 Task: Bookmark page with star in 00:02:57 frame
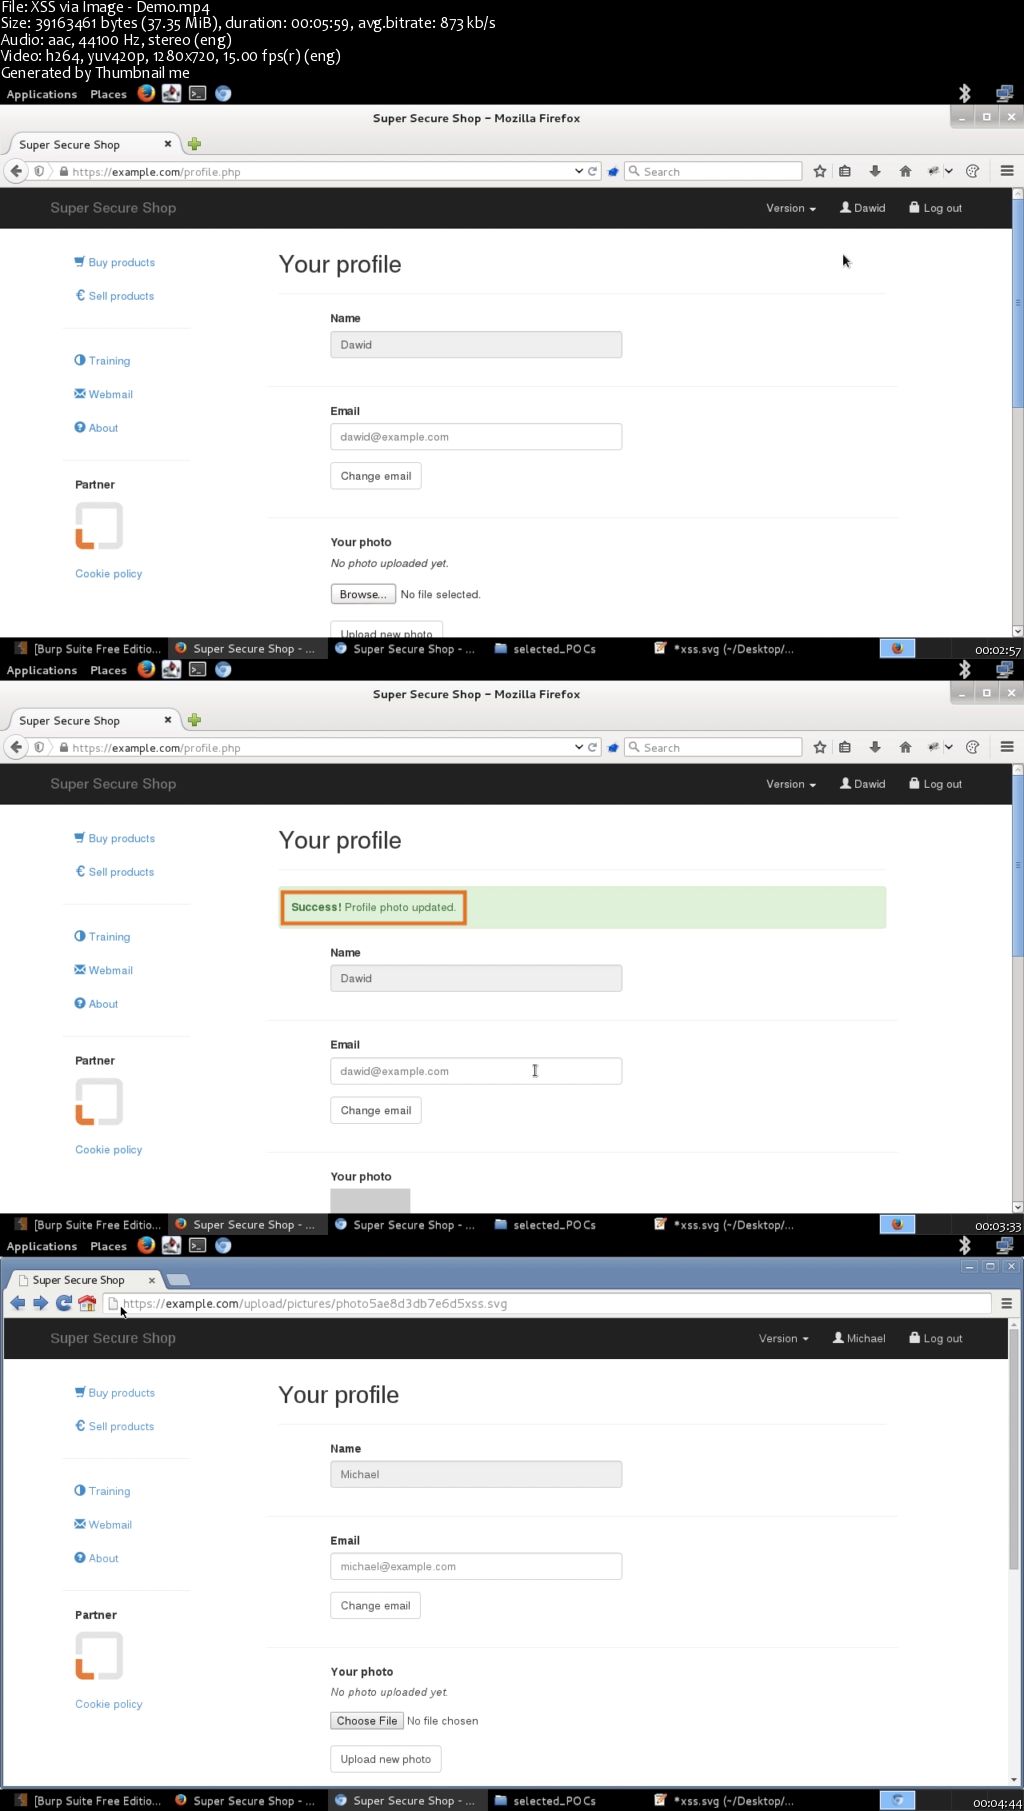[x=820, y=171]
